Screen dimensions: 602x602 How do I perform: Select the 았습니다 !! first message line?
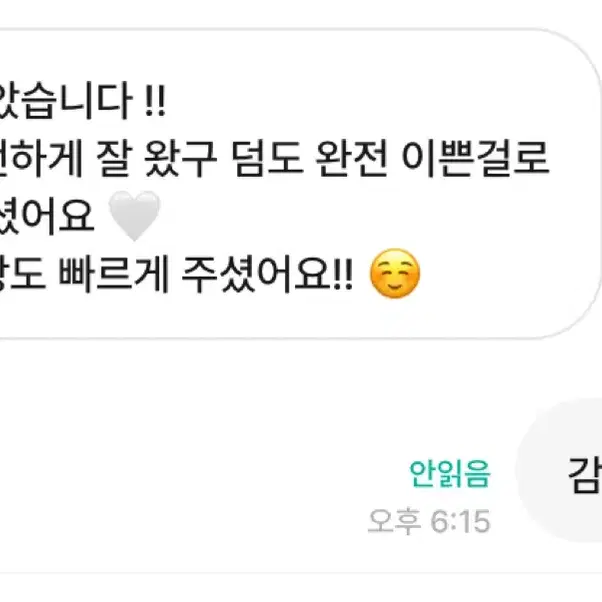(81, 101)
